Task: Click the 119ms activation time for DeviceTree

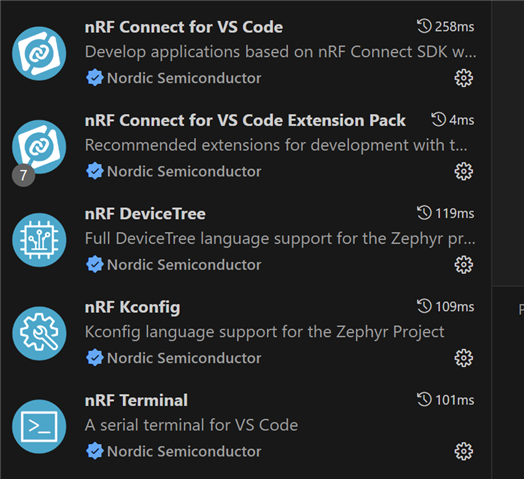Action: click(x=445, y=213)
